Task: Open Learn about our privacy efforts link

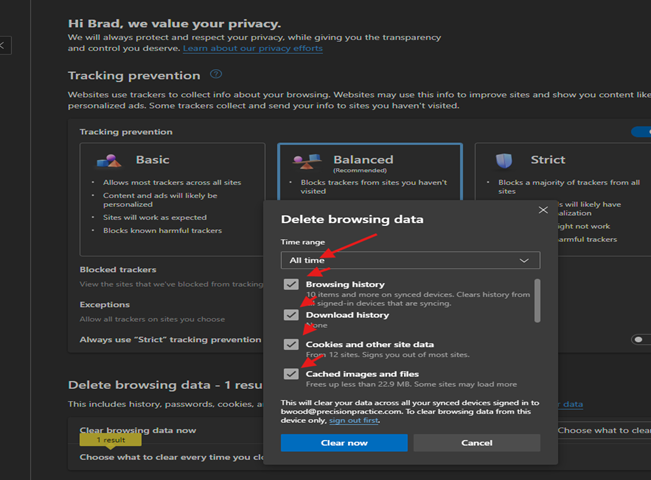Action: tap(252, 48)
